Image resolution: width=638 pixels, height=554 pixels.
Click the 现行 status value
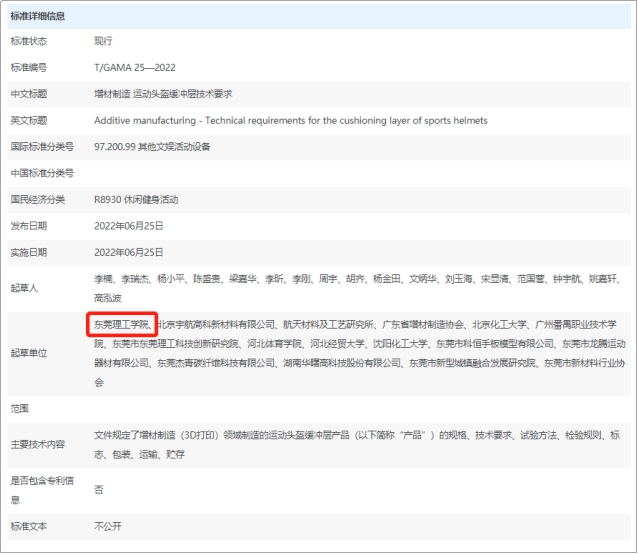point(103,41)
